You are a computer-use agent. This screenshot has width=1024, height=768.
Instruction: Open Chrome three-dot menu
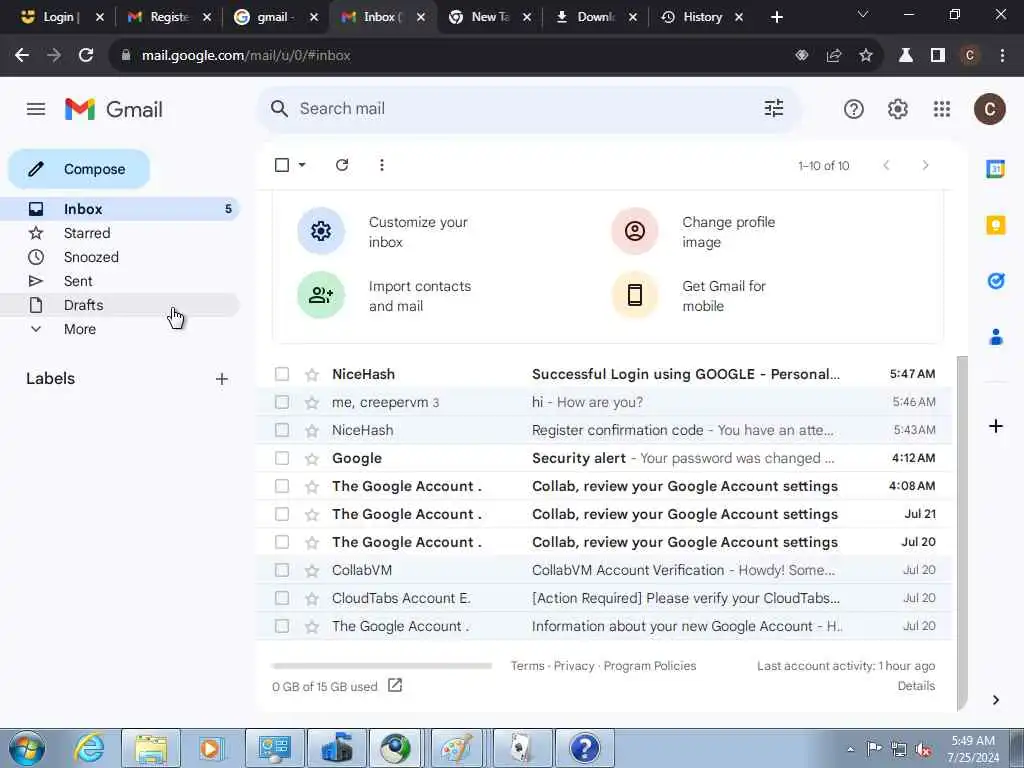1002,56
